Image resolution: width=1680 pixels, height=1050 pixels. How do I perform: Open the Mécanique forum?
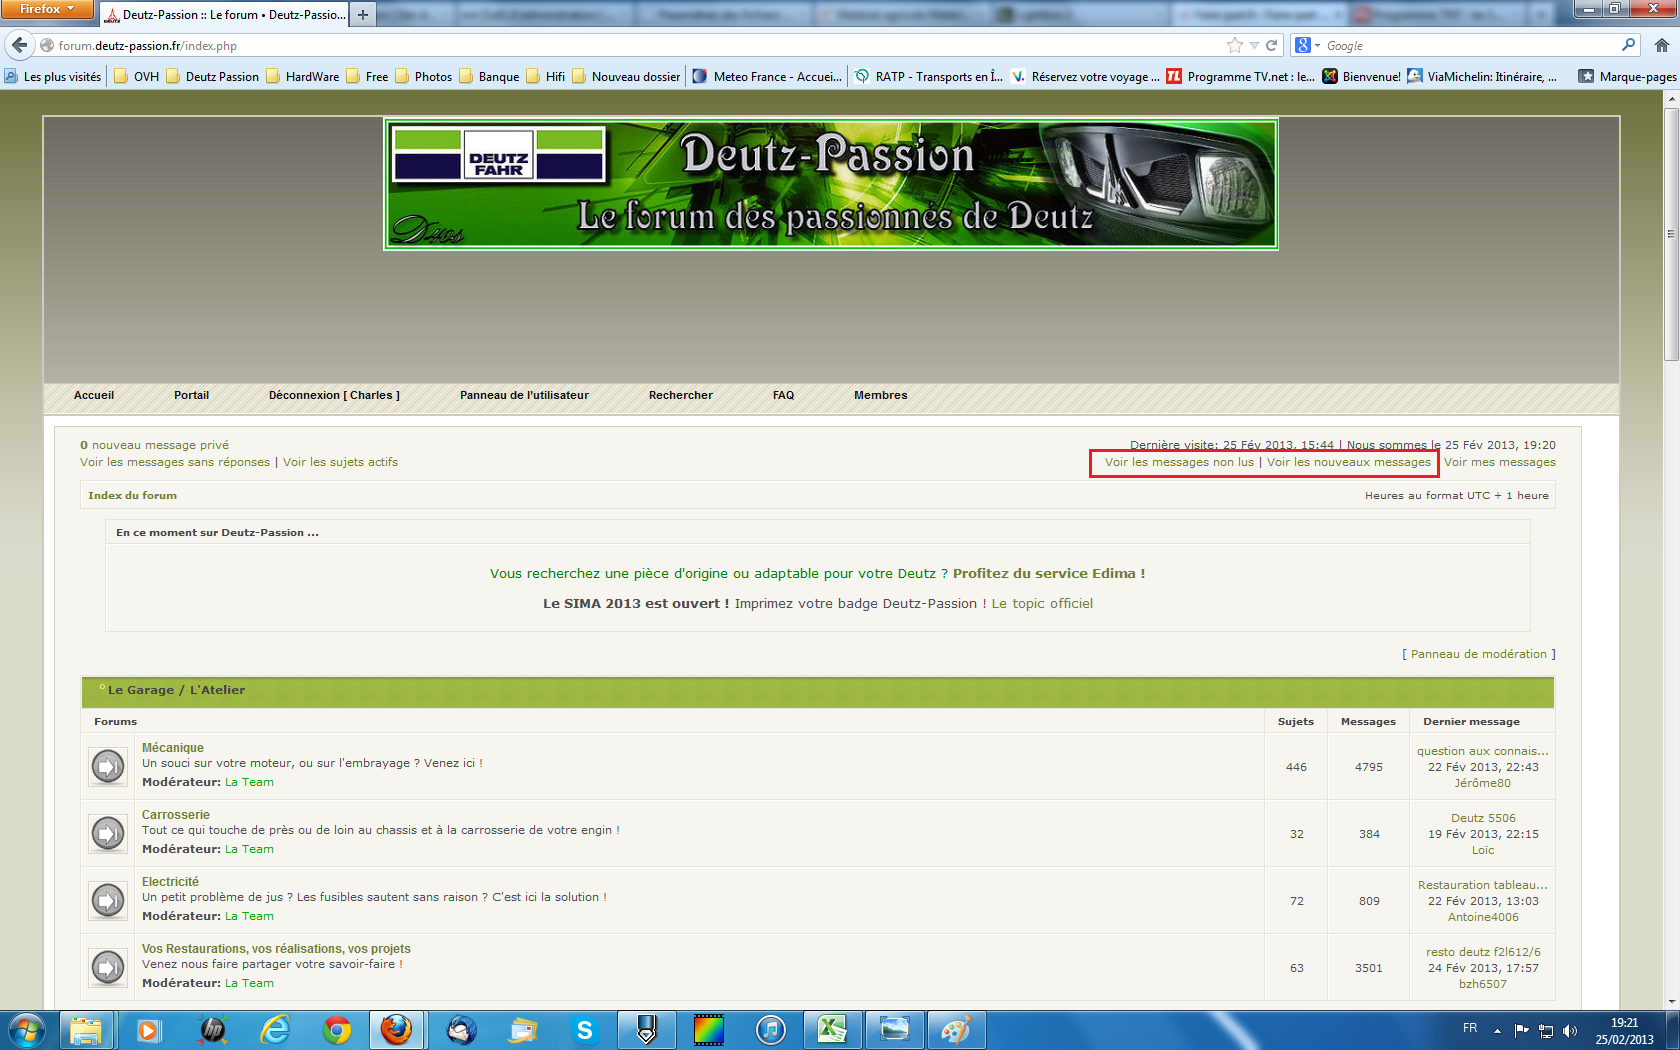(172, 747)
